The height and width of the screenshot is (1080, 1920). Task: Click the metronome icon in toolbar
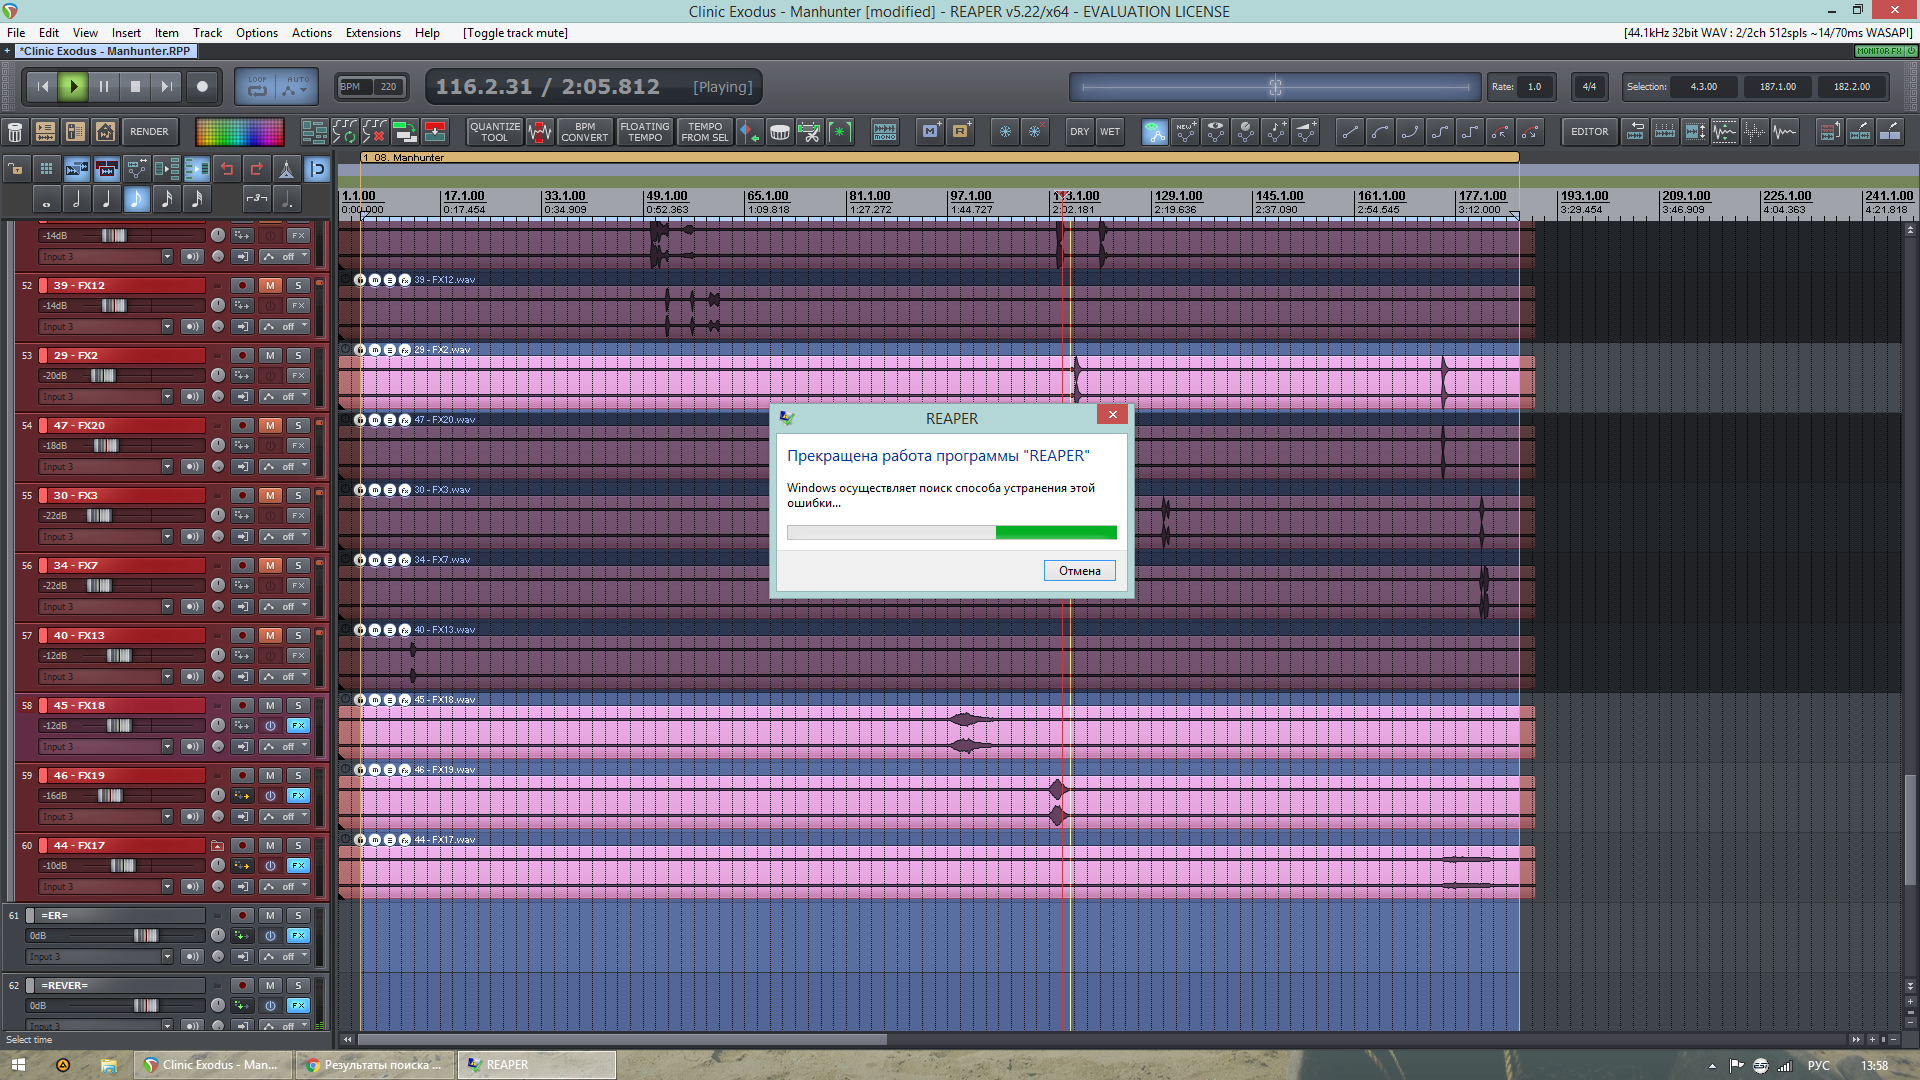click(x=286, y=169)
